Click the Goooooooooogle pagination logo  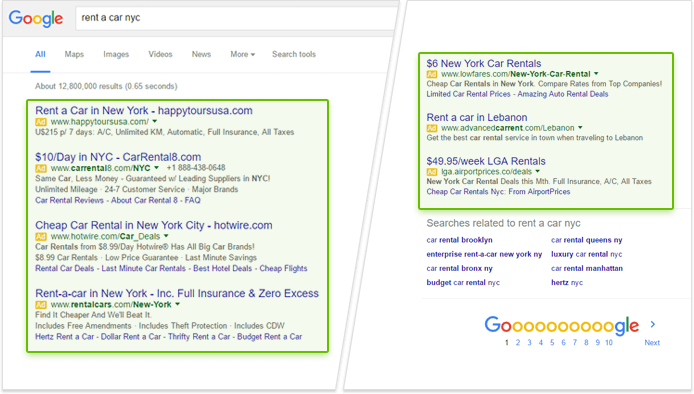tap(562, 326)
